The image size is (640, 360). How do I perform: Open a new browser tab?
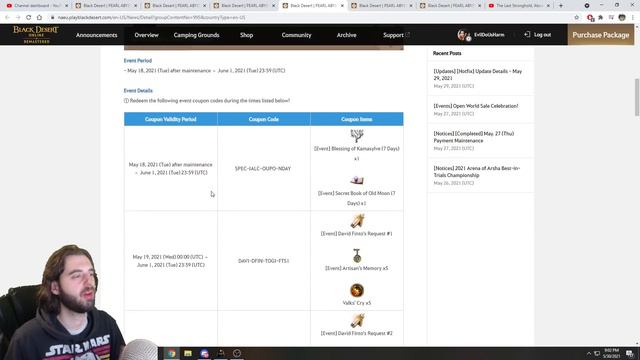(561, 6)
